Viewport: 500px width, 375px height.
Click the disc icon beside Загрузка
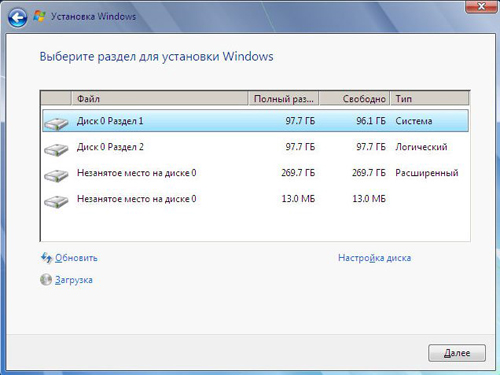click(x=46, y=280)
